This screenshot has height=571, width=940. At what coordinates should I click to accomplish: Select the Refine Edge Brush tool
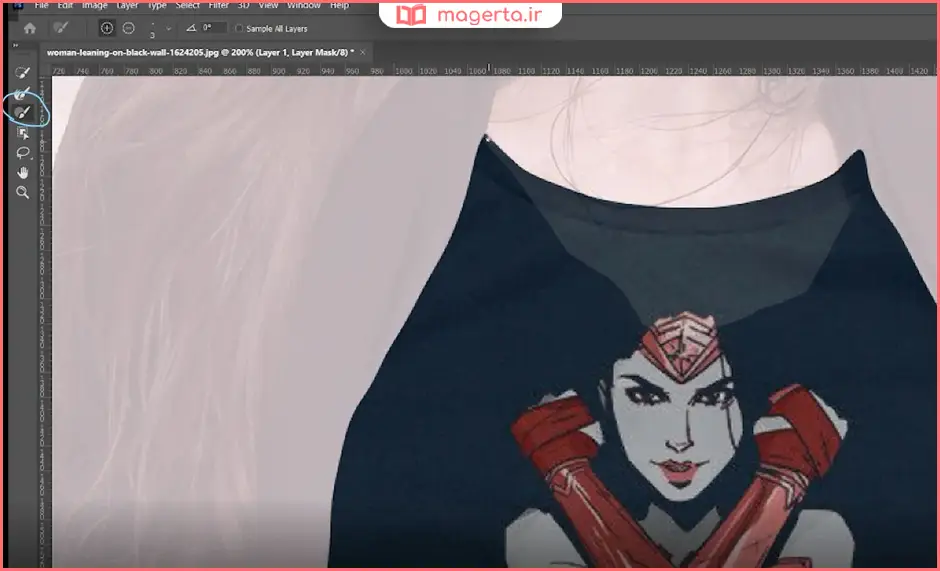pyautogui.click(x=22, y=93)
